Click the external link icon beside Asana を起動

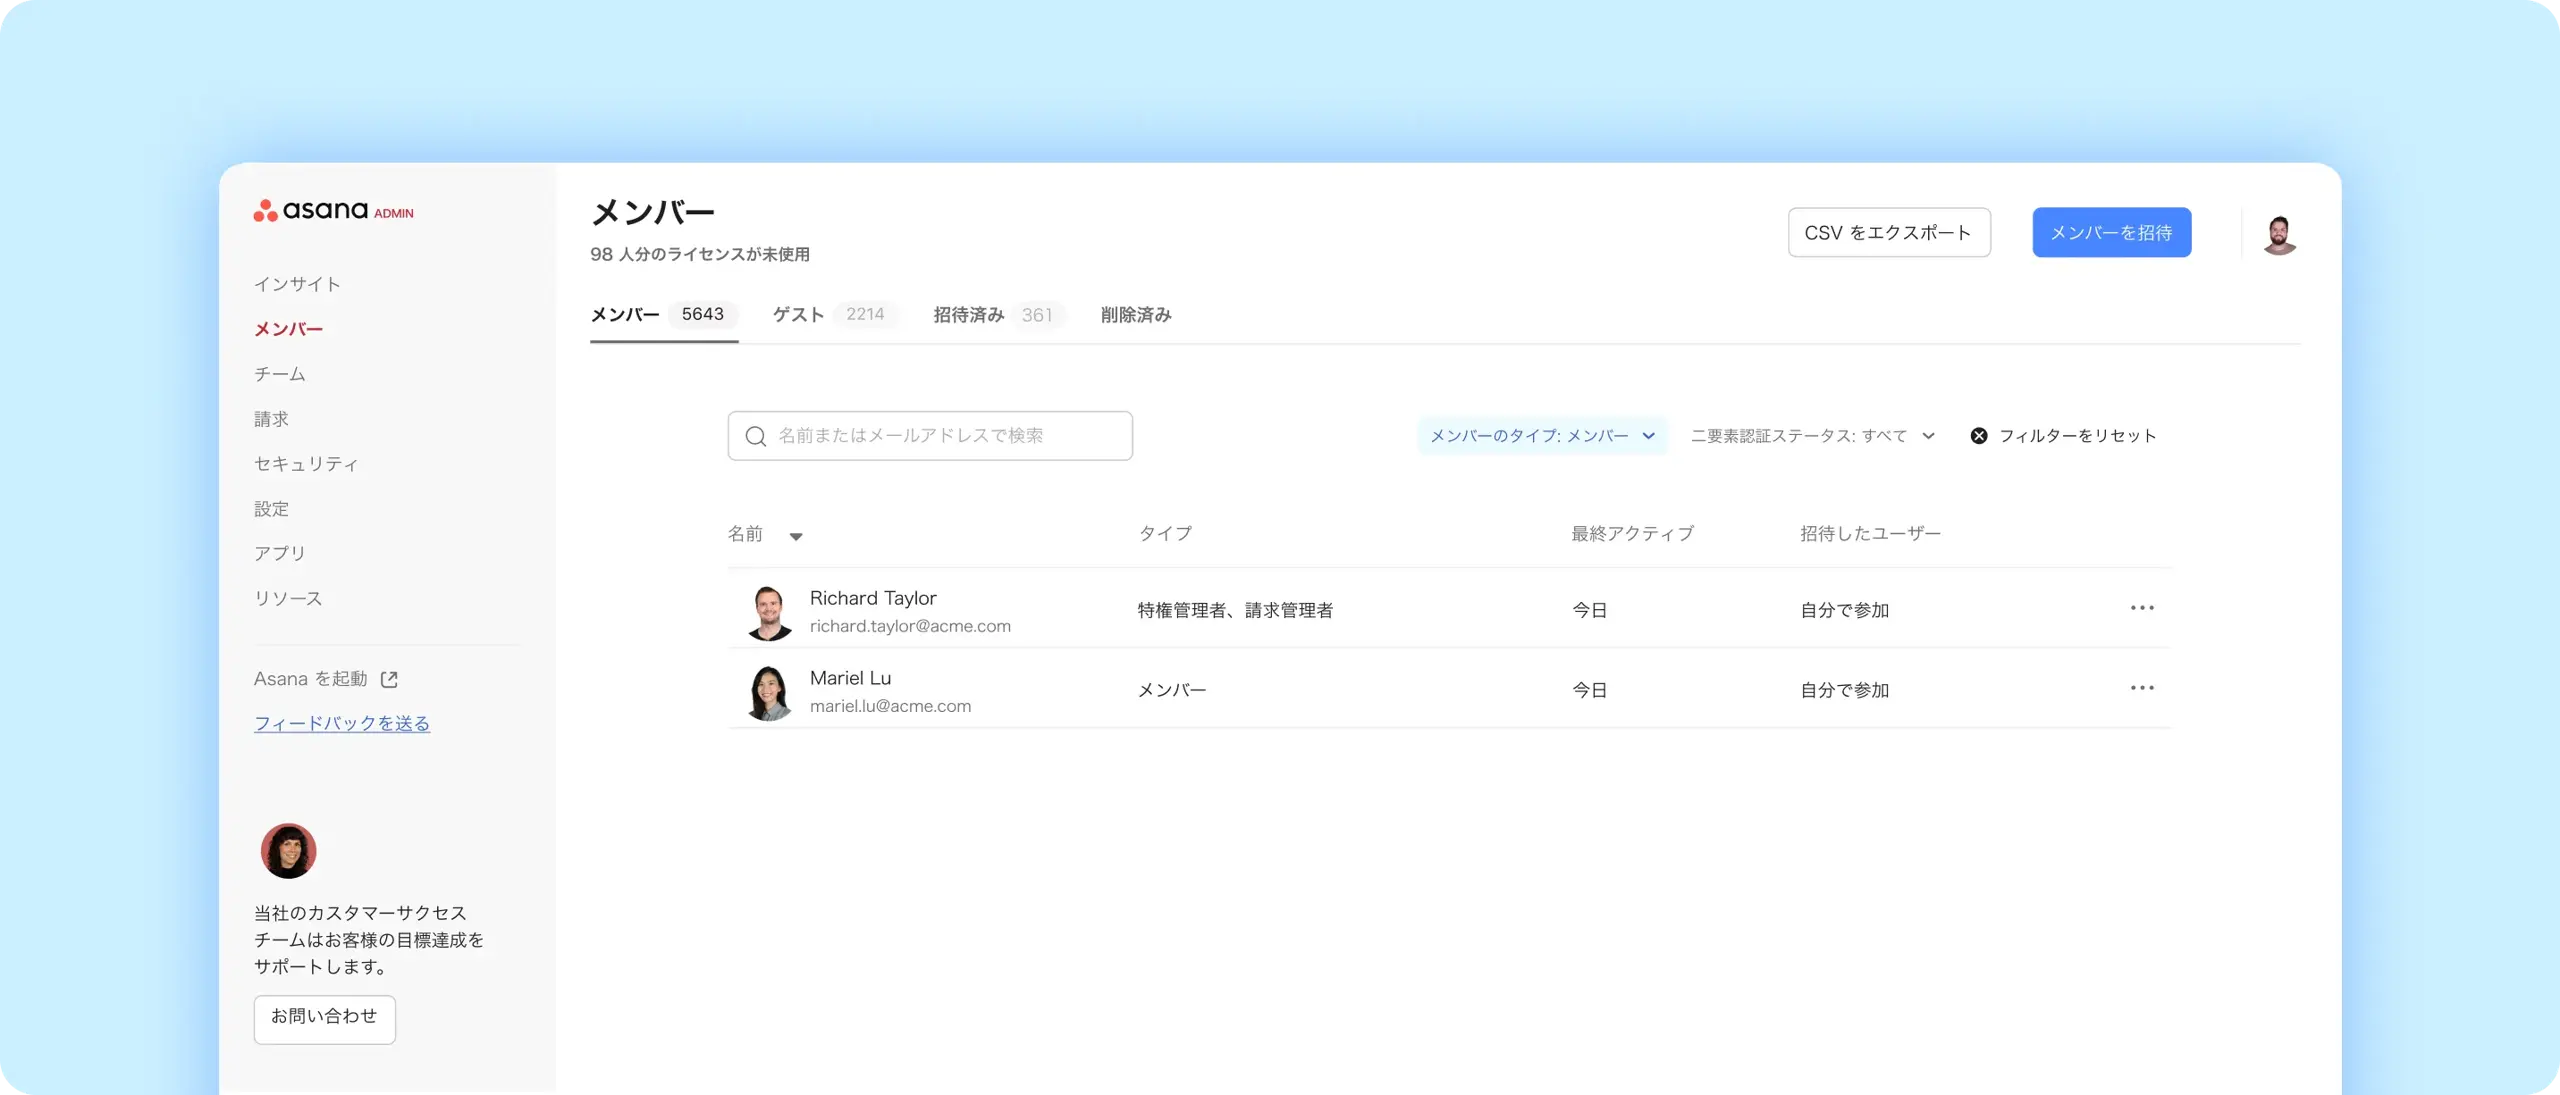[389, 679]
